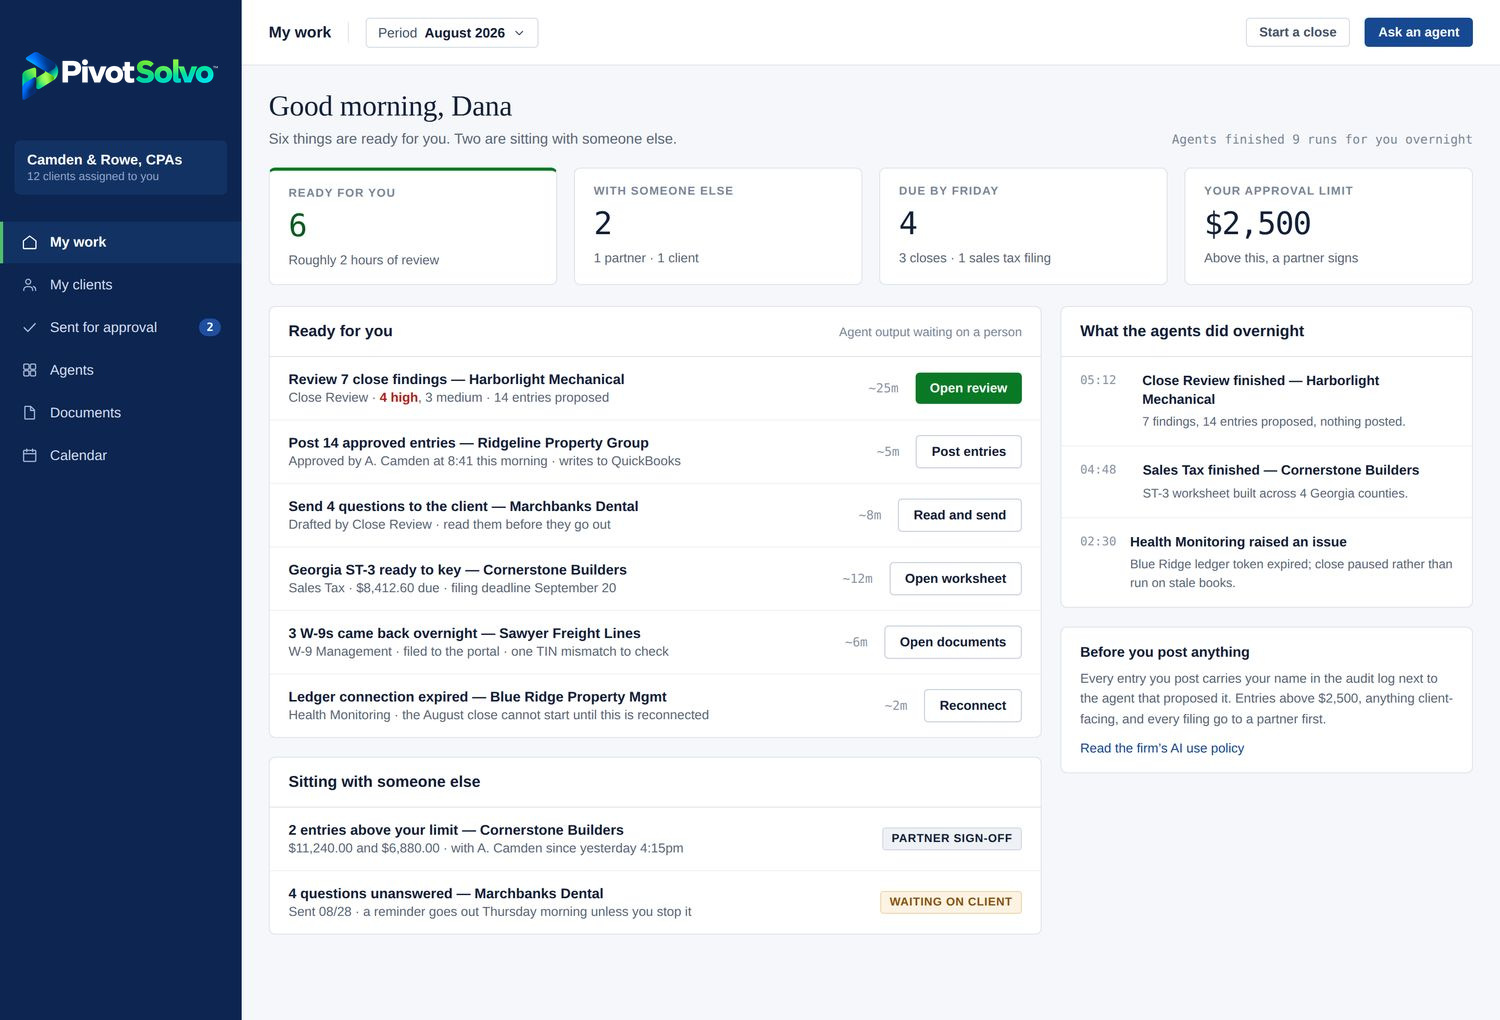Image resolution: width=1500 pixels, height=1020 pixels.
Task: Select the Ready for you summary card
Action: 413,226
